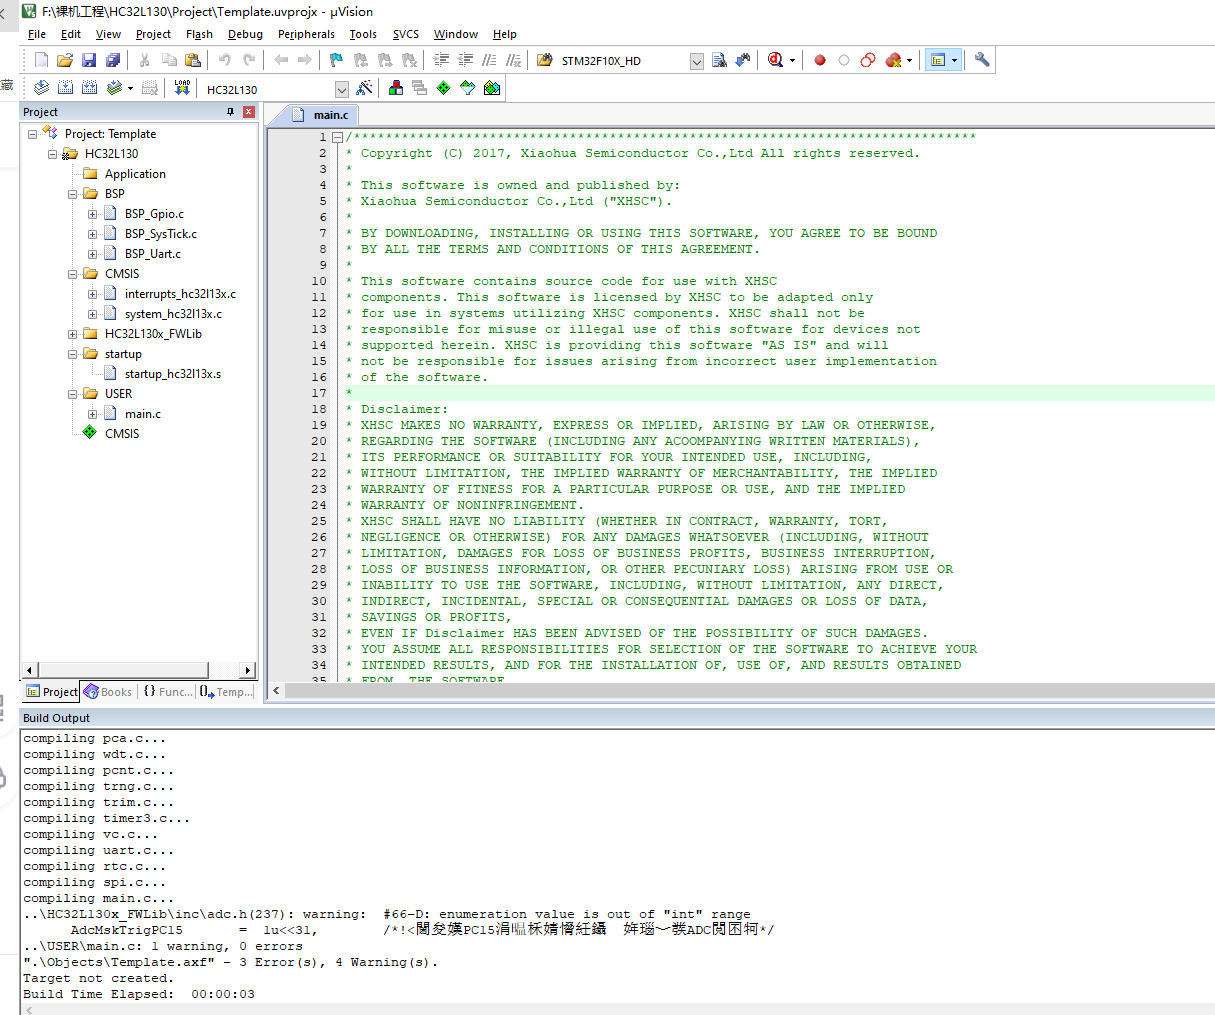Open Configuration wrench icon
1215x1015 pixels.
[x=982, y=60]
